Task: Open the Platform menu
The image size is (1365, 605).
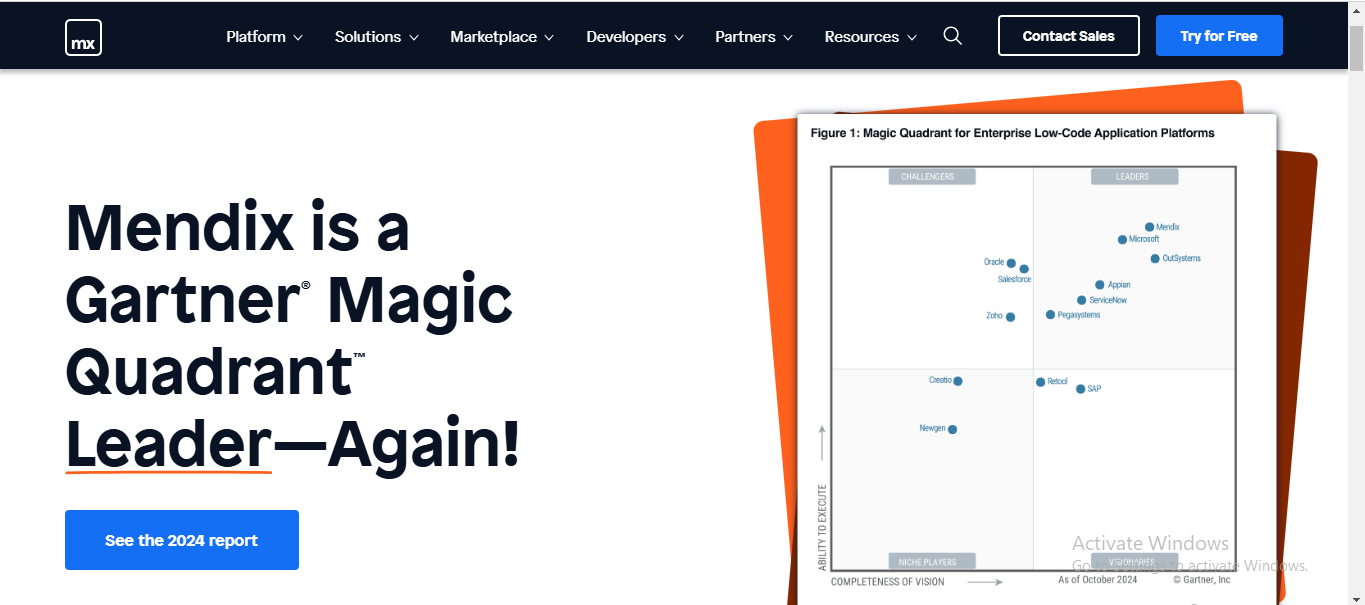Action: 264,37
